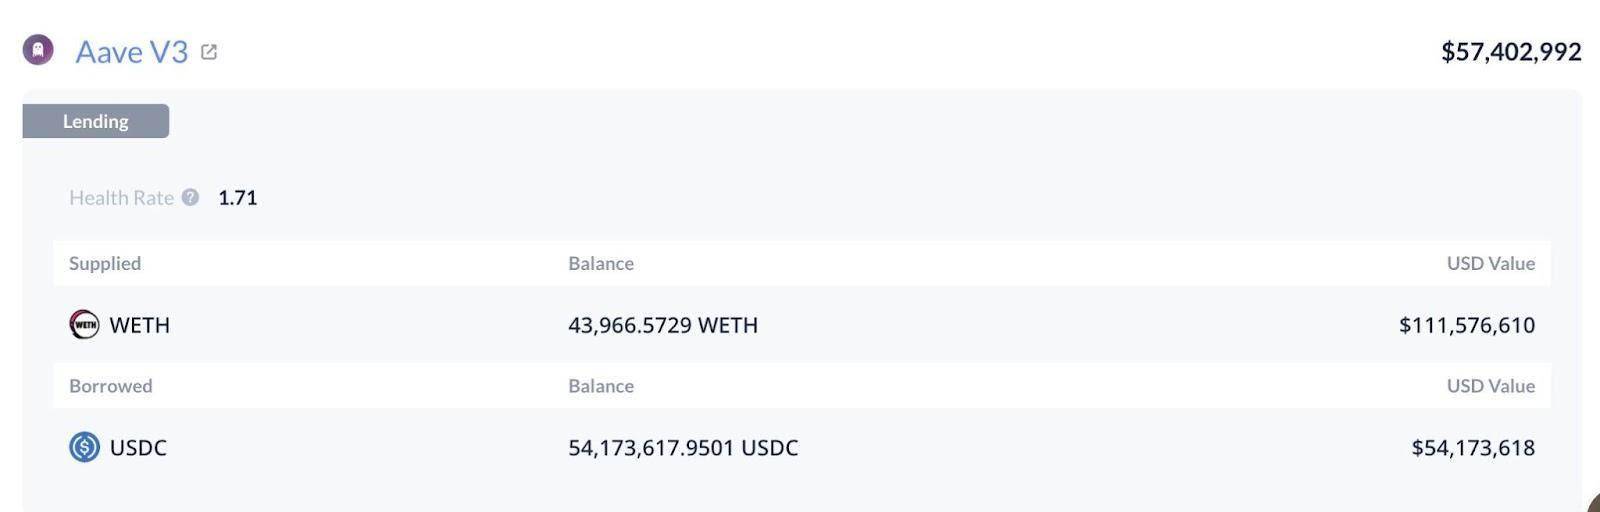Viewport: 1600px width, 512px height.
Task: Click the Balance header in Supplied section
Action: tap(601, 263)
